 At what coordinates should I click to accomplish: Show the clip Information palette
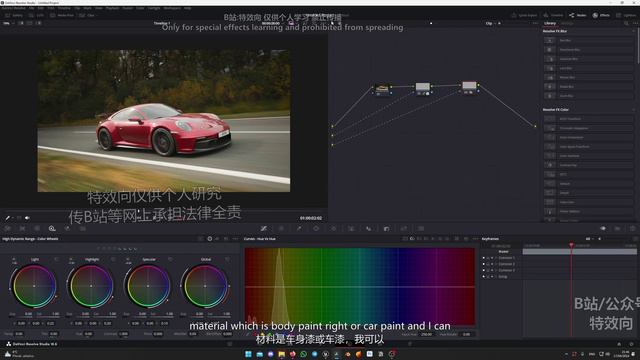click(x=633, y=229)
